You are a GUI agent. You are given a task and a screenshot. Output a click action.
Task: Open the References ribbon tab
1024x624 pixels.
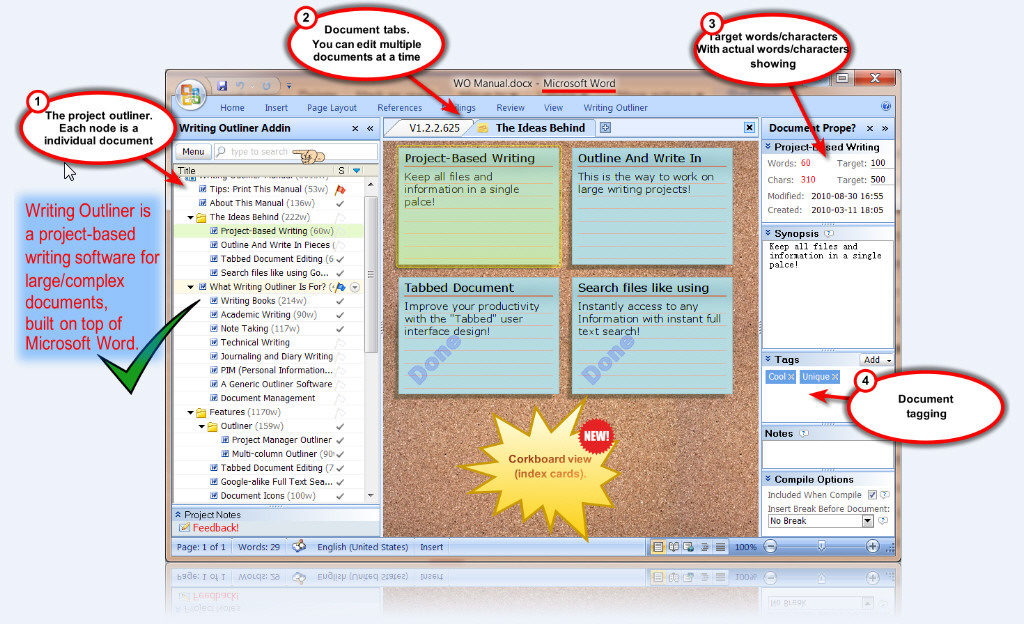(x=400, y=108)
